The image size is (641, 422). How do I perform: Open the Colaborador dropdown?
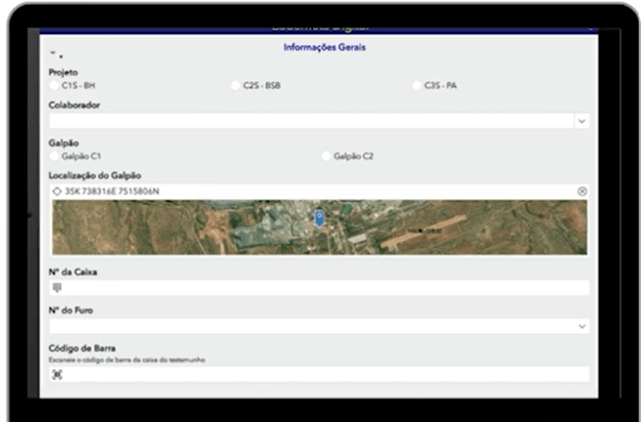pos(581,121)
